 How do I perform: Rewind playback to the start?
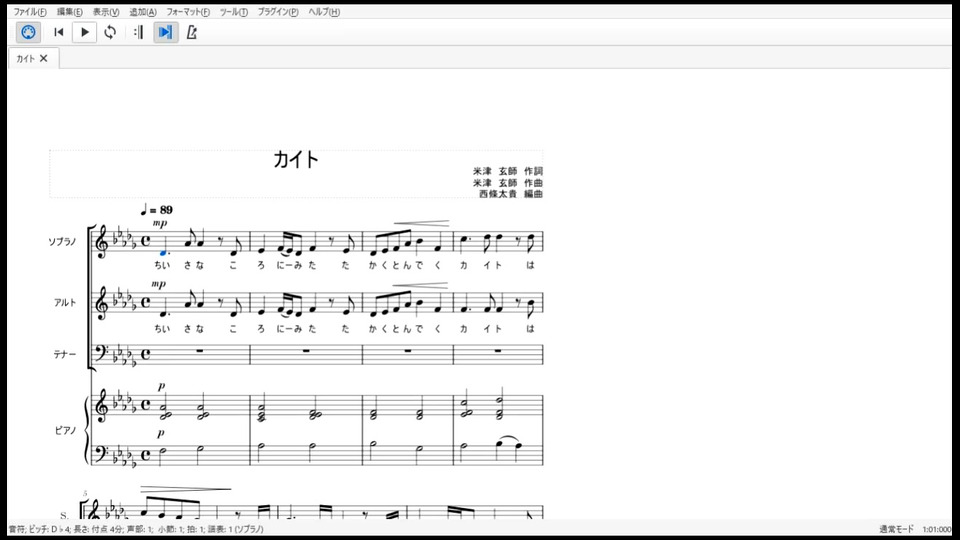(59, 32)
